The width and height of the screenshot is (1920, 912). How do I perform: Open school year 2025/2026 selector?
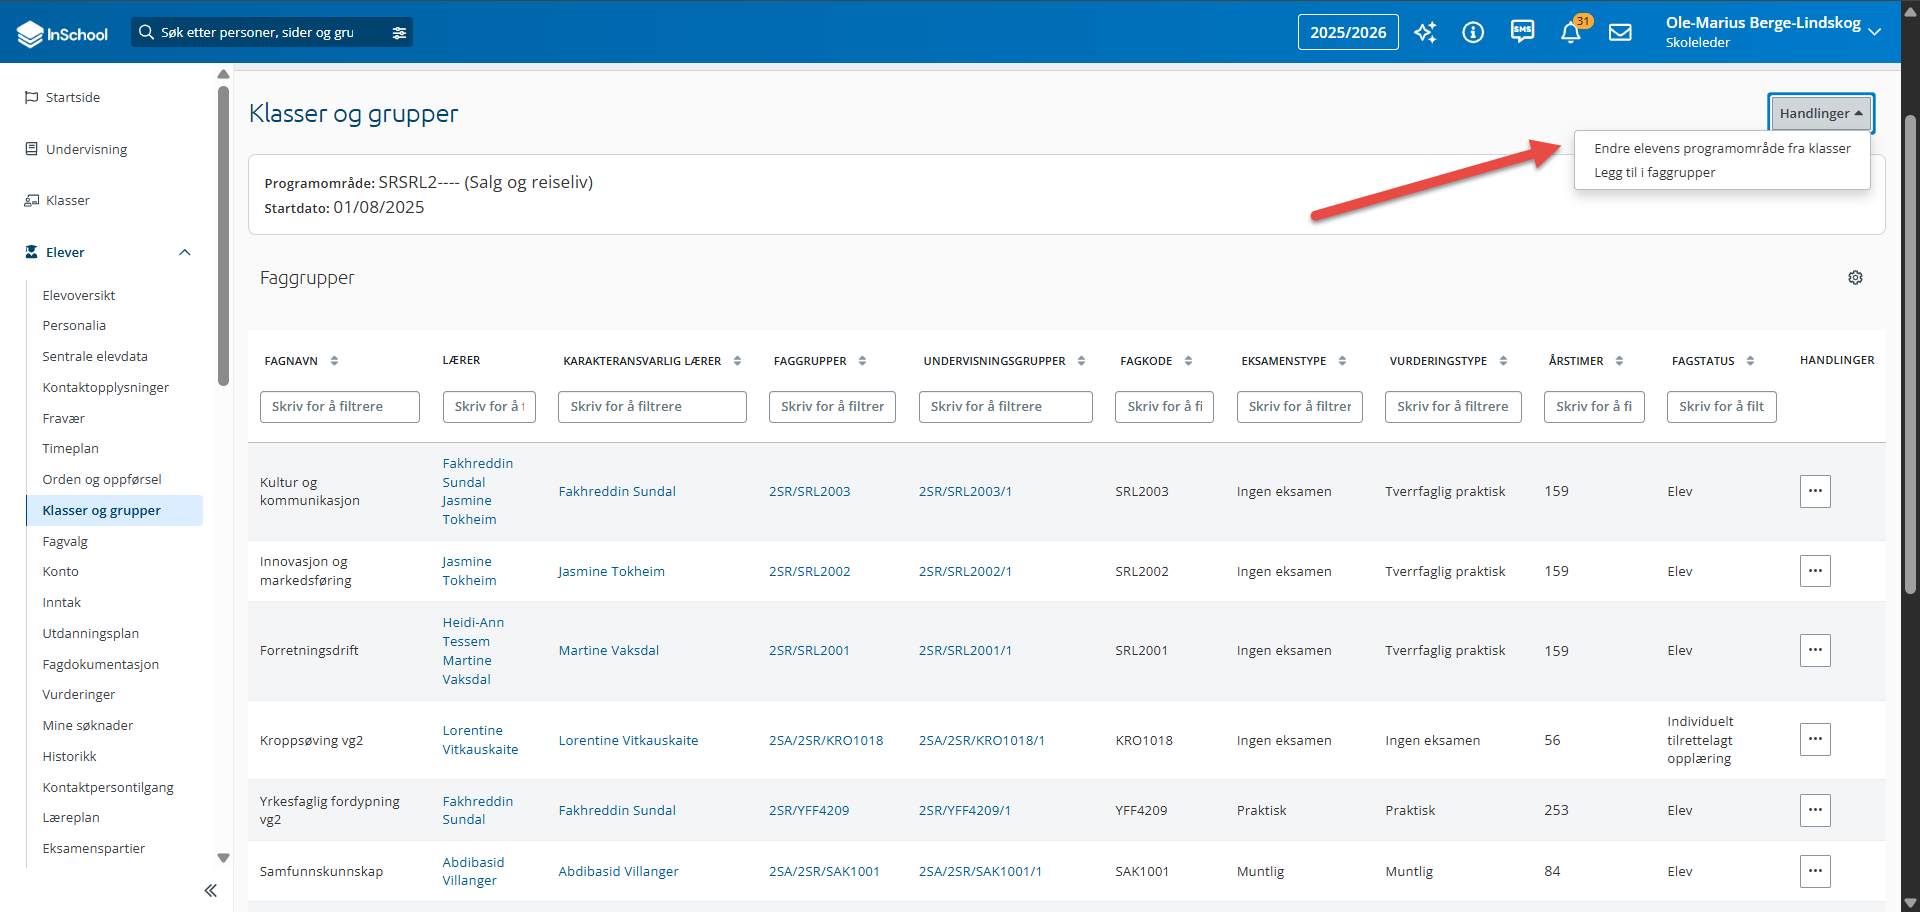(1348, 32)
